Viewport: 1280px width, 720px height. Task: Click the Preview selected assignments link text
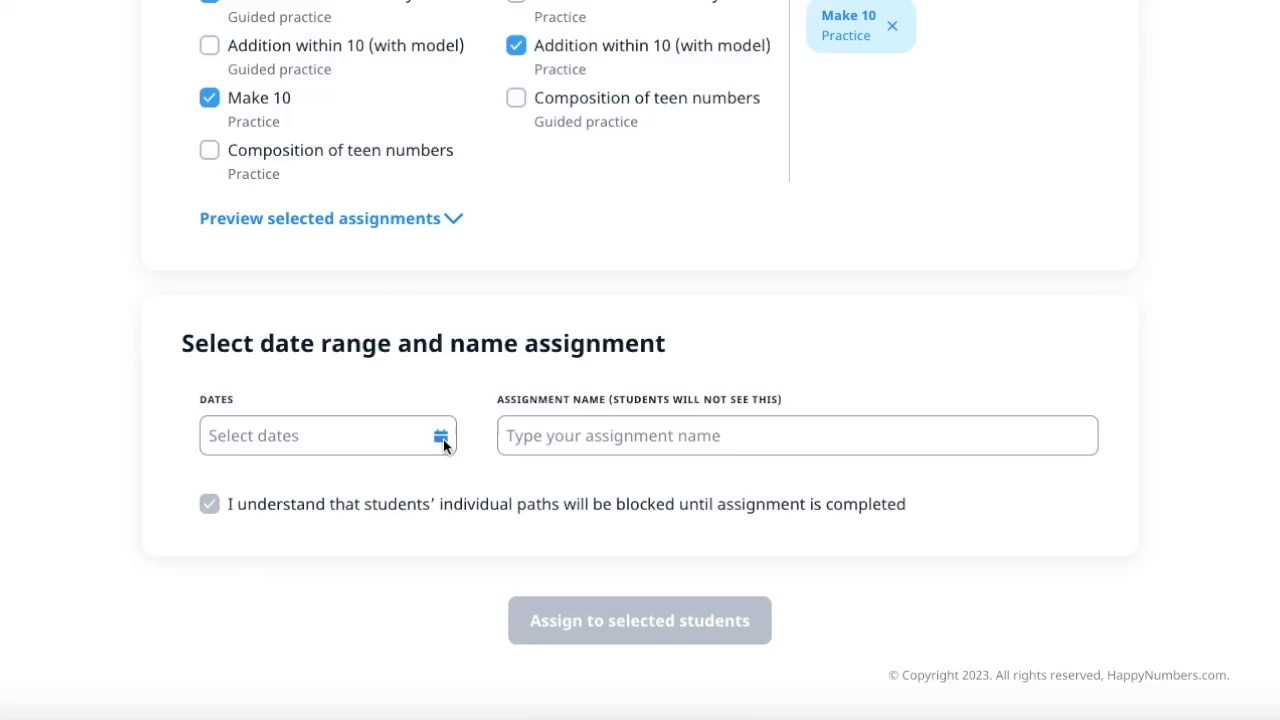point(320,219)
